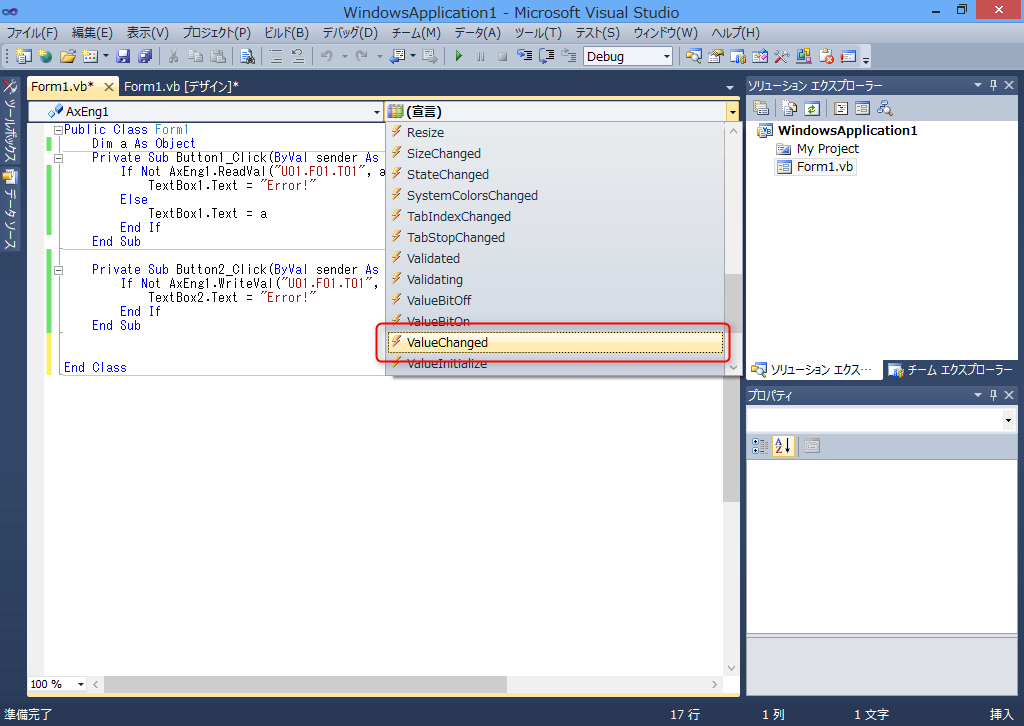
Task: Click the Properties icon in Solution Explorer toolbar
Action: pyautogui.click(x=761, y=108)
